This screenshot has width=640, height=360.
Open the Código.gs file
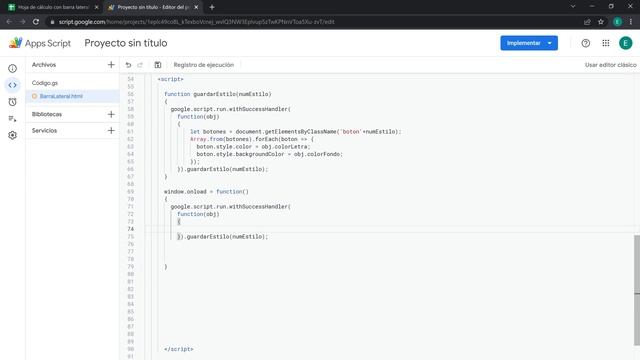coord(45,83)
